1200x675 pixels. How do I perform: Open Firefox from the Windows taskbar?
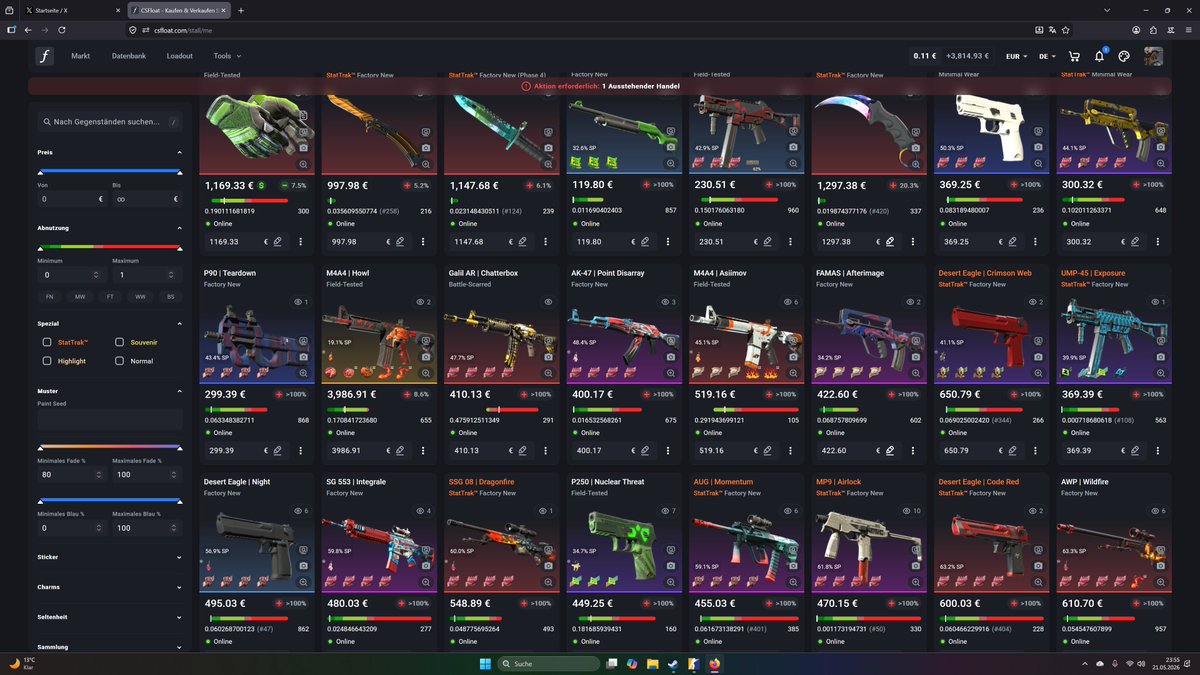click(714, 663)
